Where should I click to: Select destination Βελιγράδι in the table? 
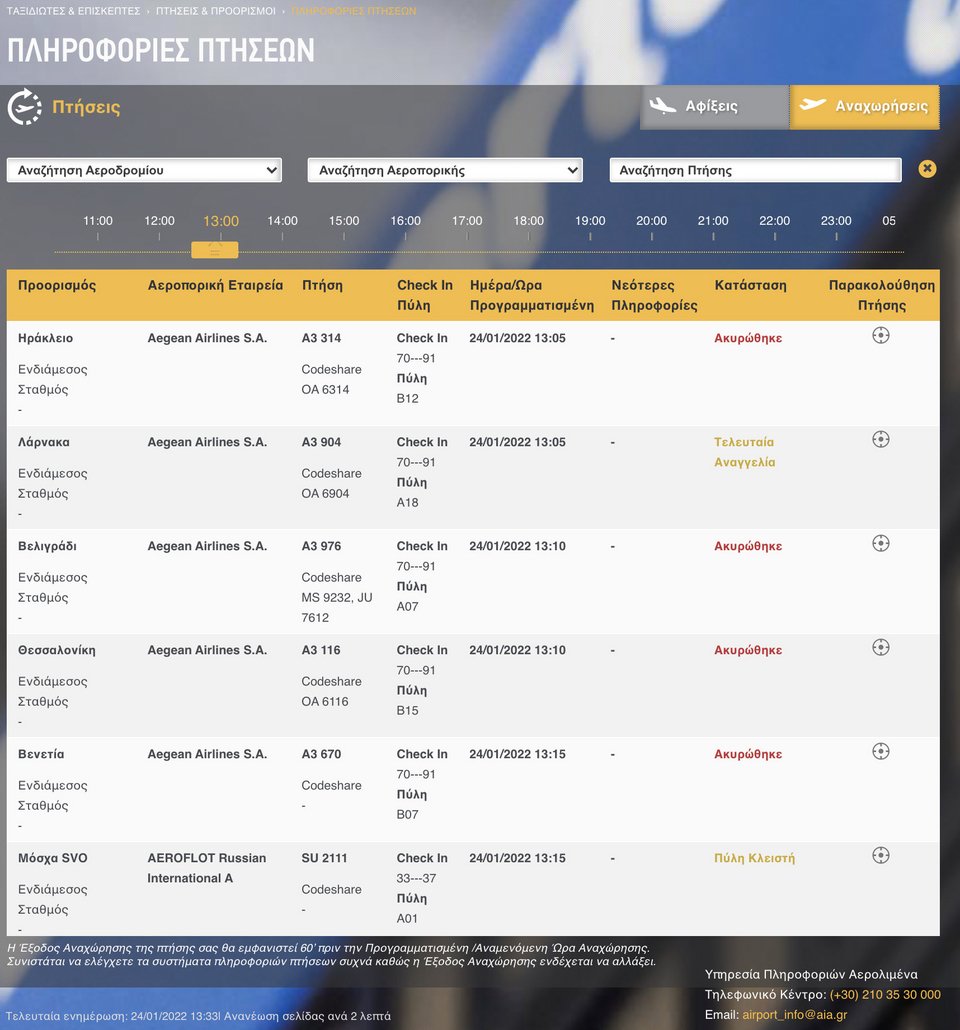tap(47, 546)
